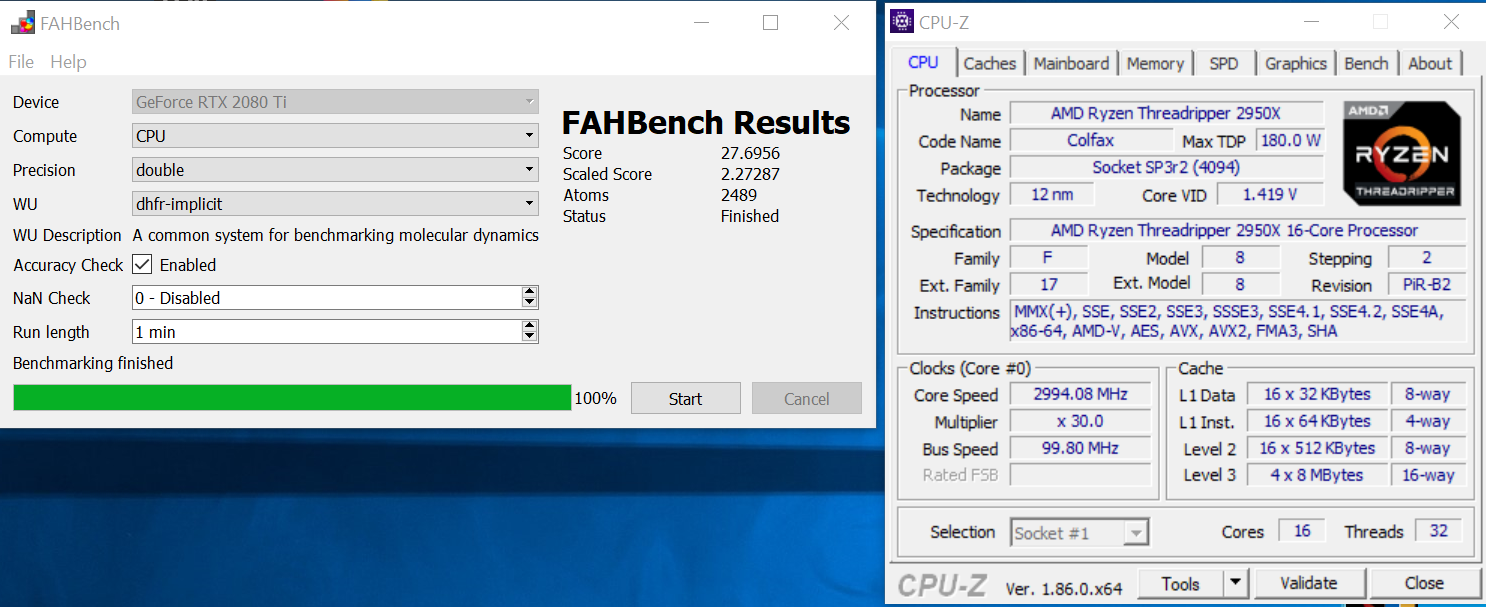Click the Core VID value 1.419 V

tap(1270, 195)
